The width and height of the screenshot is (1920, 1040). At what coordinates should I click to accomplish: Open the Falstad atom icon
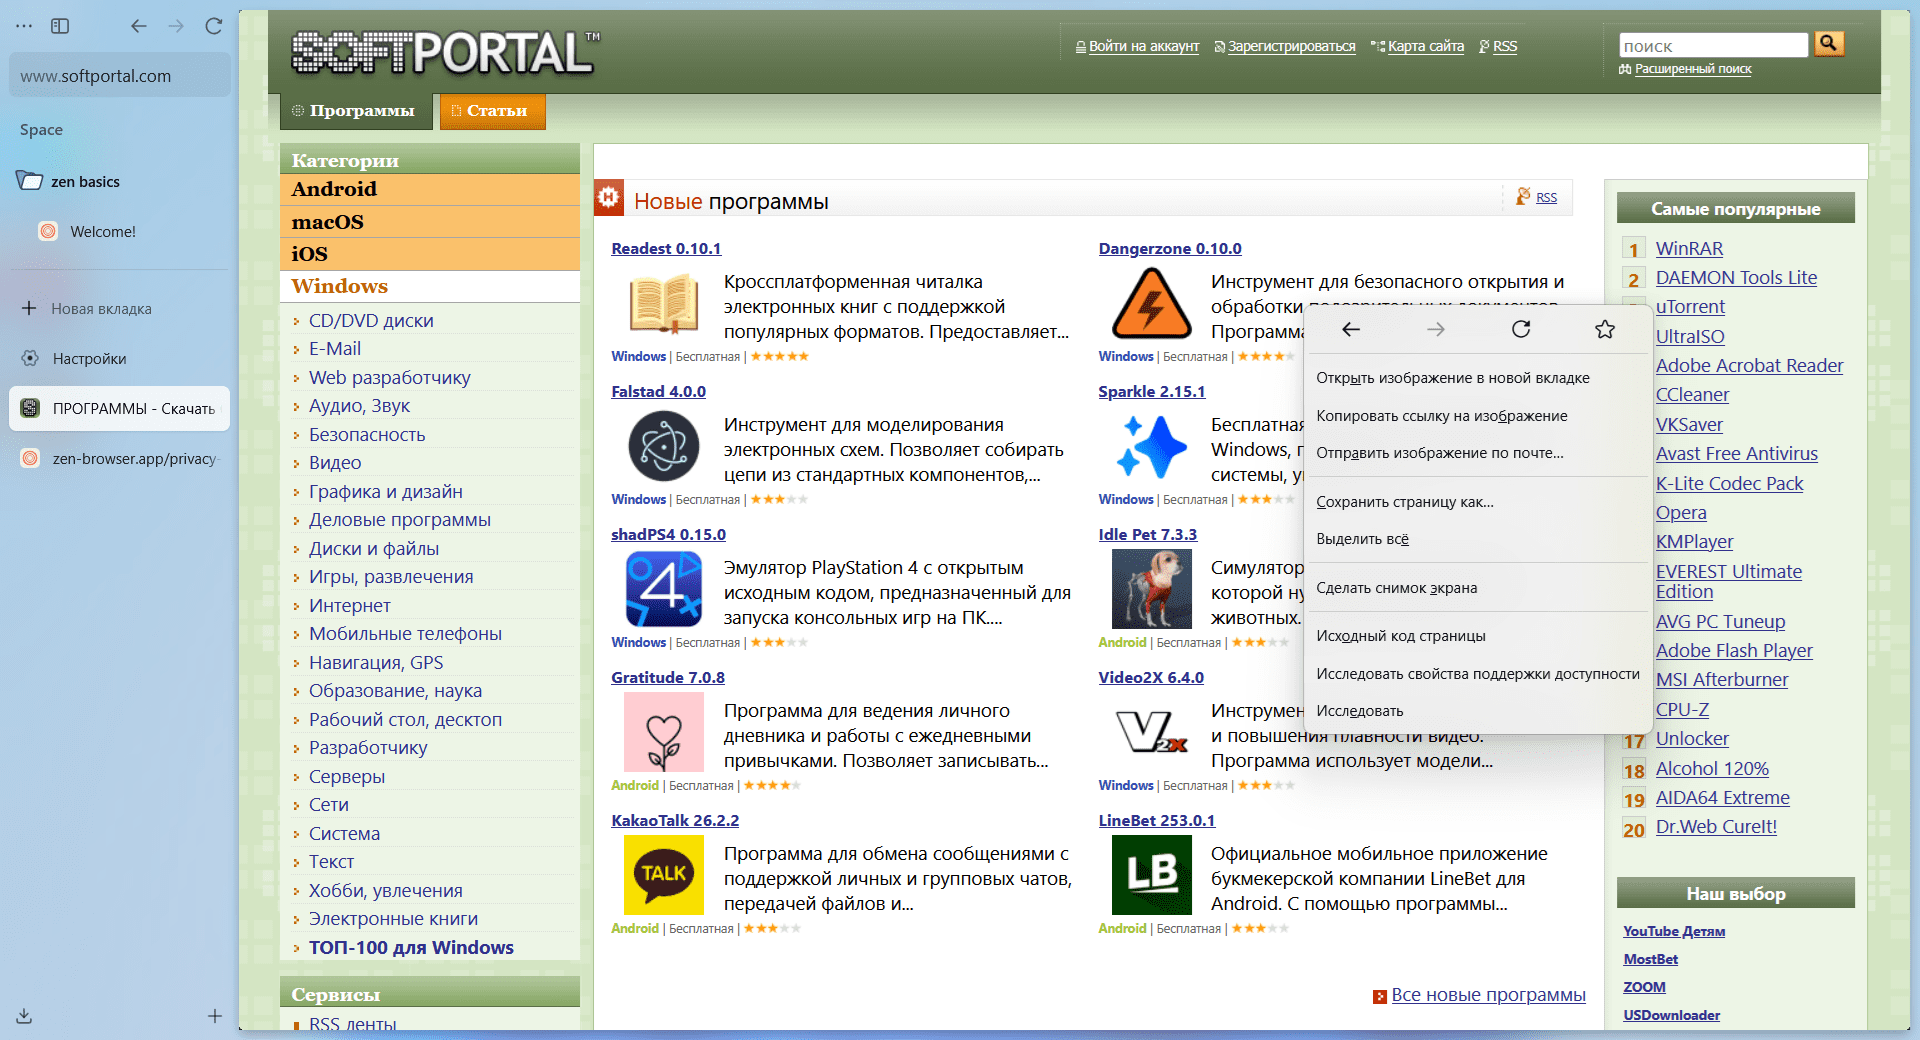[x=663, y=447]
